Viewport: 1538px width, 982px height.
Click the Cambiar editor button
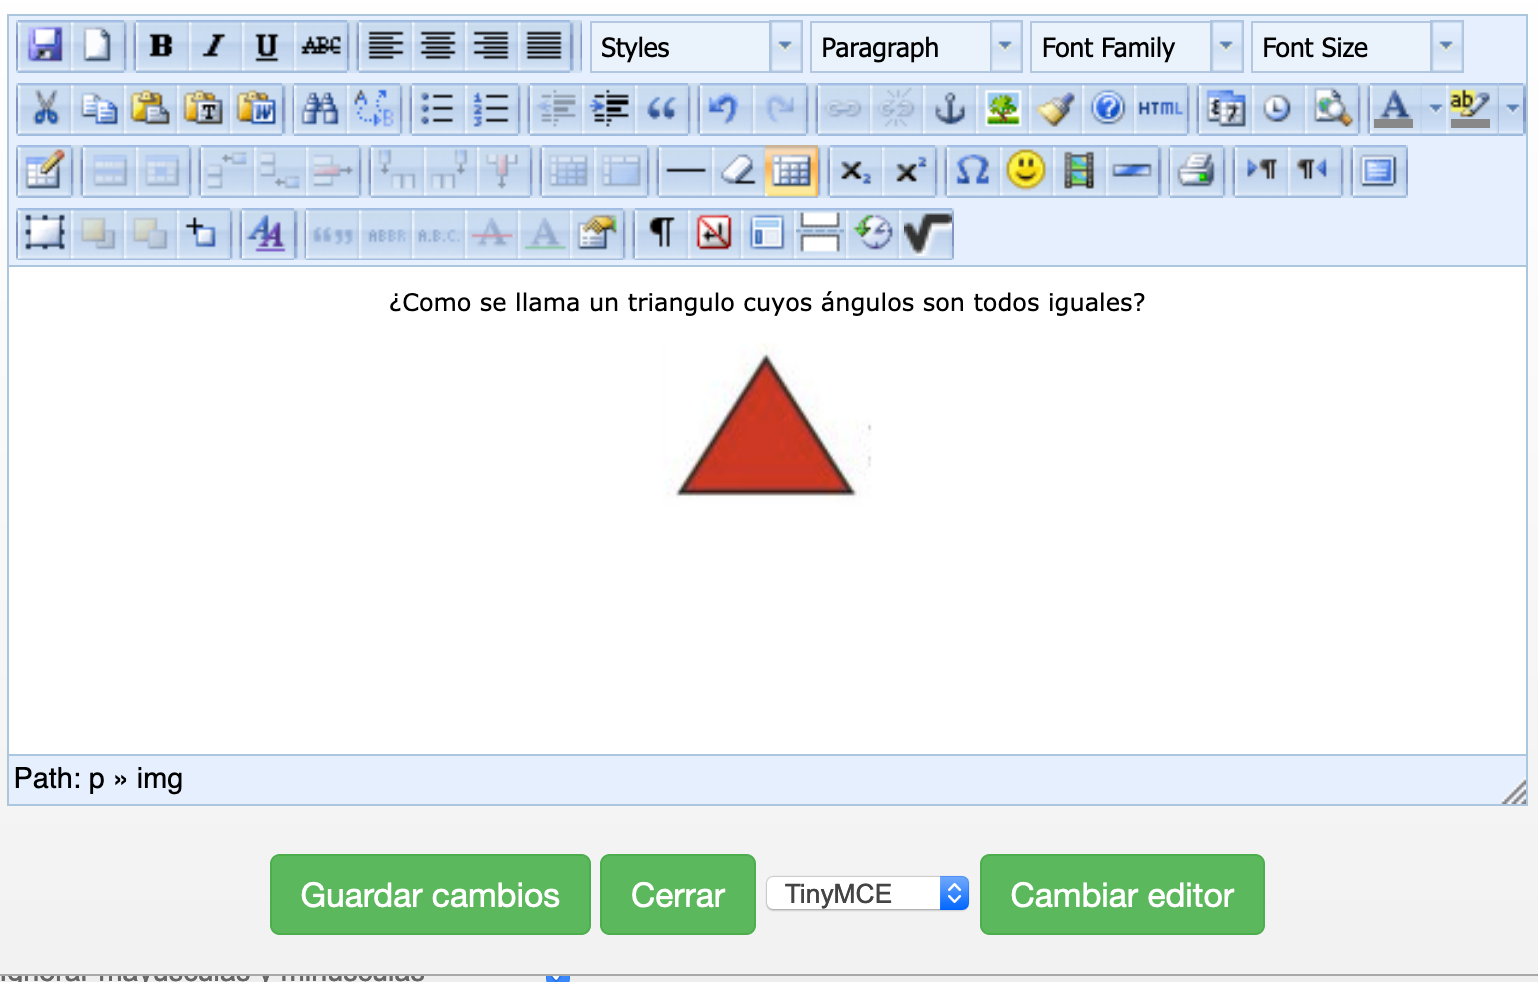(x=1122, y=895)
